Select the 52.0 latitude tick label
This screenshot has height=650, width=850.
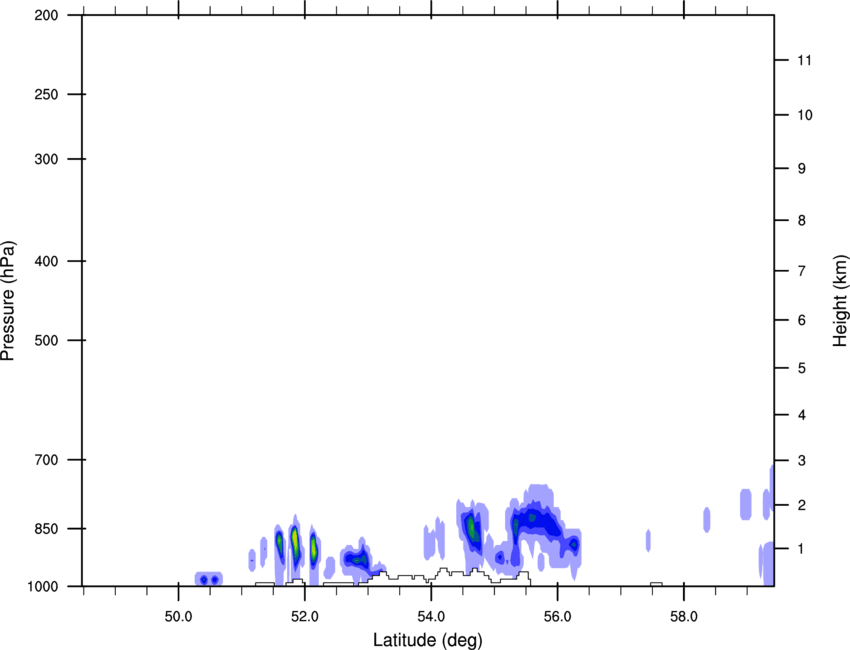click(x=304, y=616)
